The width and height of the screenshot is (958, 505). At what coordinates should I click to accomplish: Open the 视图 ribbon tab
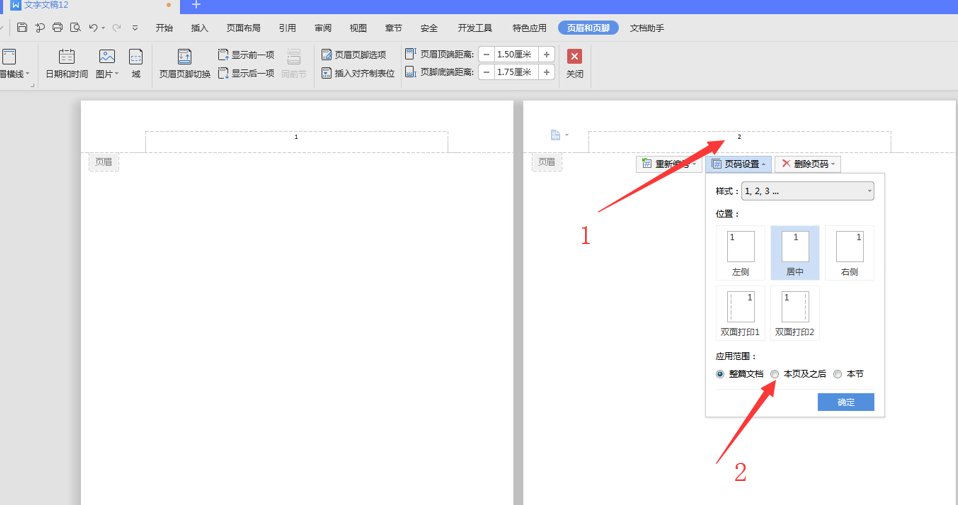click(x=358, y=28)
